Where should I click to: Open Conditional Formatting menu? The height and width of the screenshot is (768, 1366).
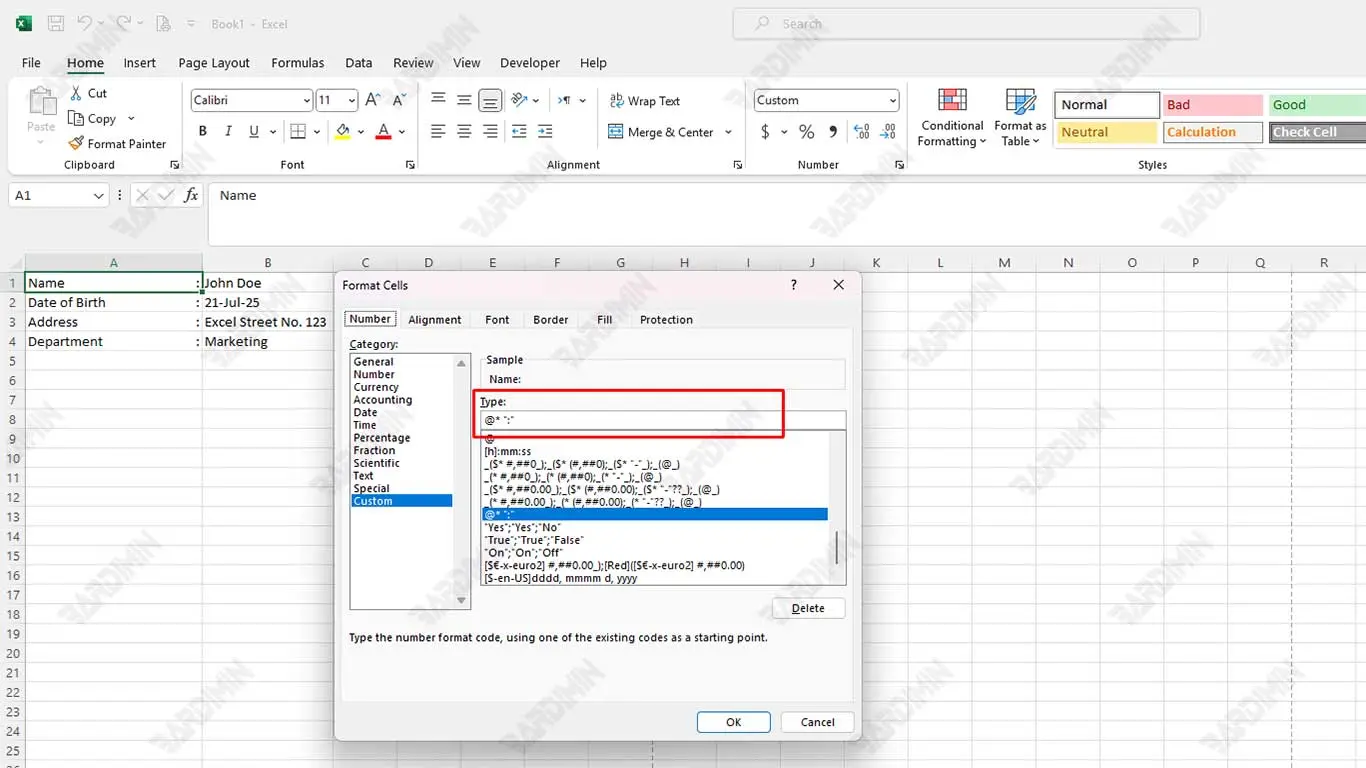pyautogui.click(x=952, y=118)
